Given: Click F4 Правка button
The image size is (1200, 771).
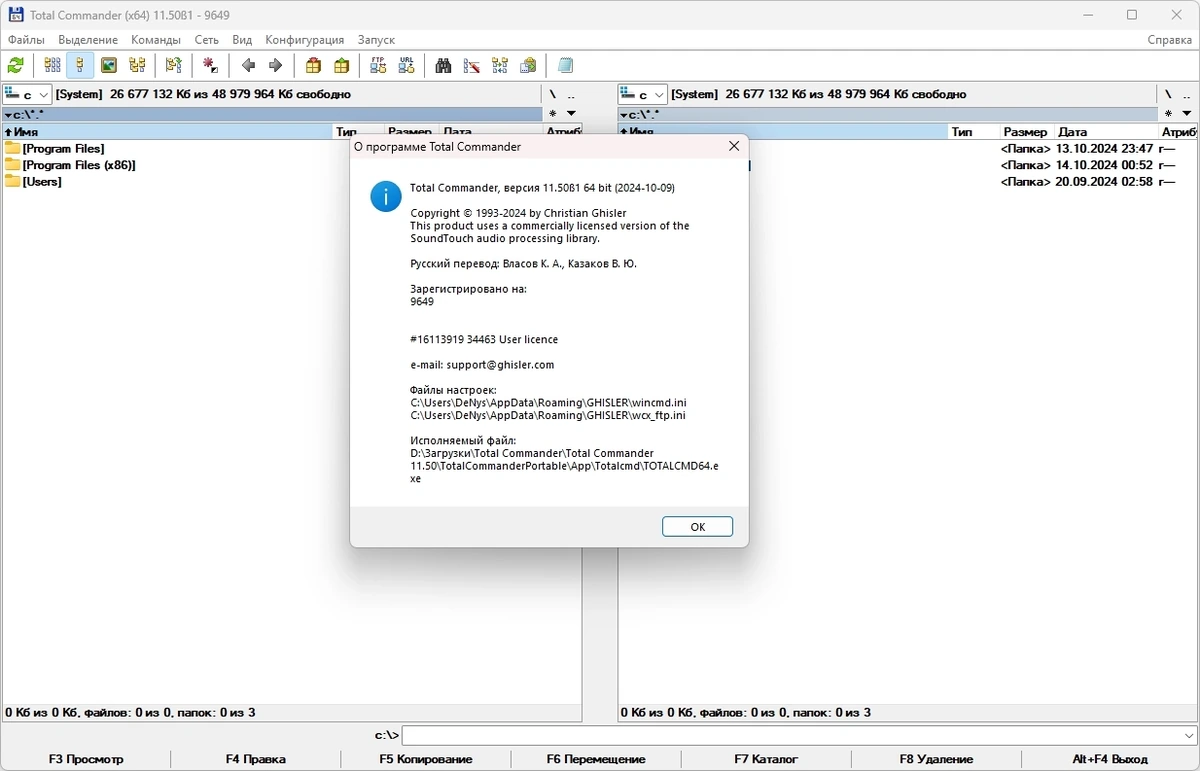Looking at the screenshot, I should click(256, 759).
